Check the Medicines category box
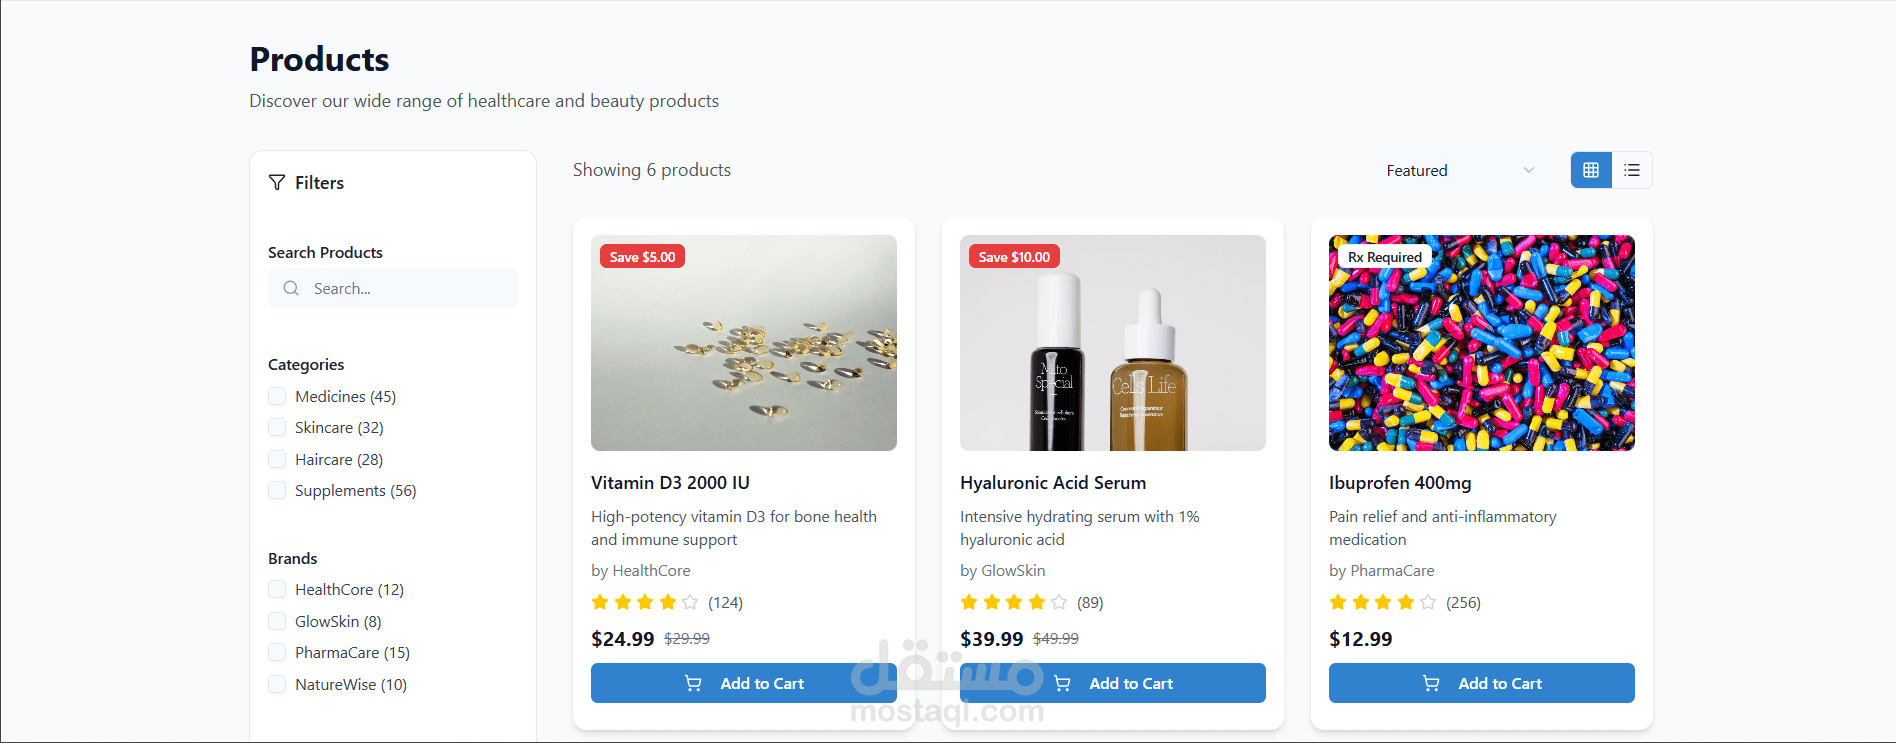Screen dimensions: 1896x743 click(277, 396)
